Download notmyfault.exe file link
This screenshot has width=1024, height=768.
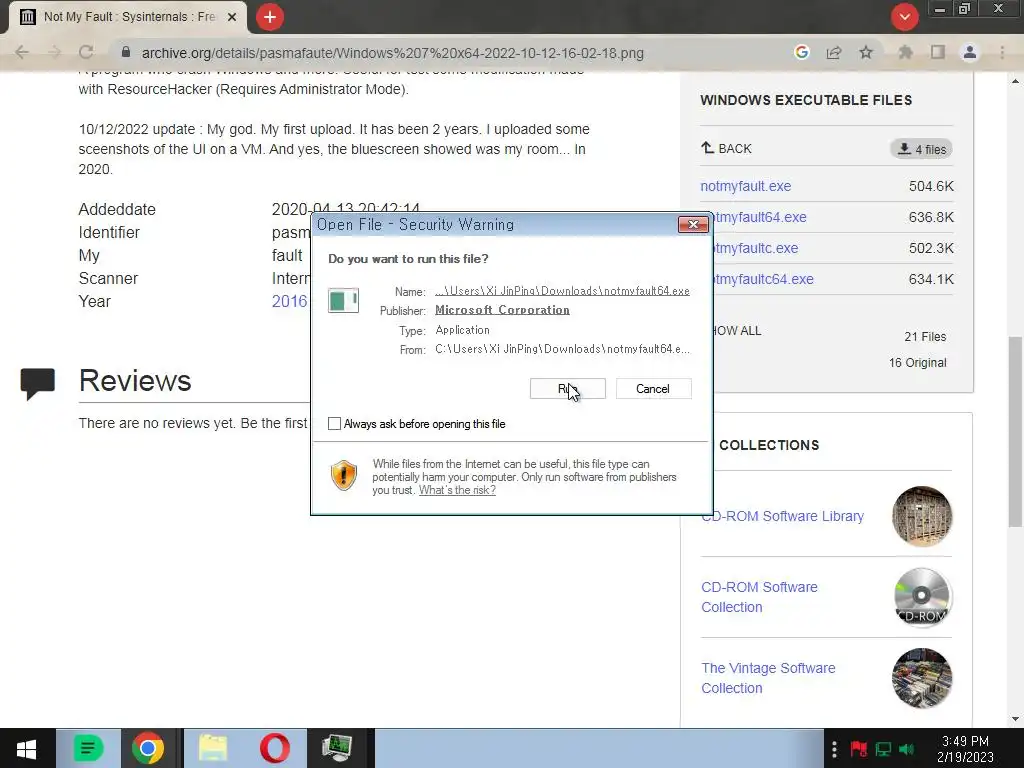(746, 186)
